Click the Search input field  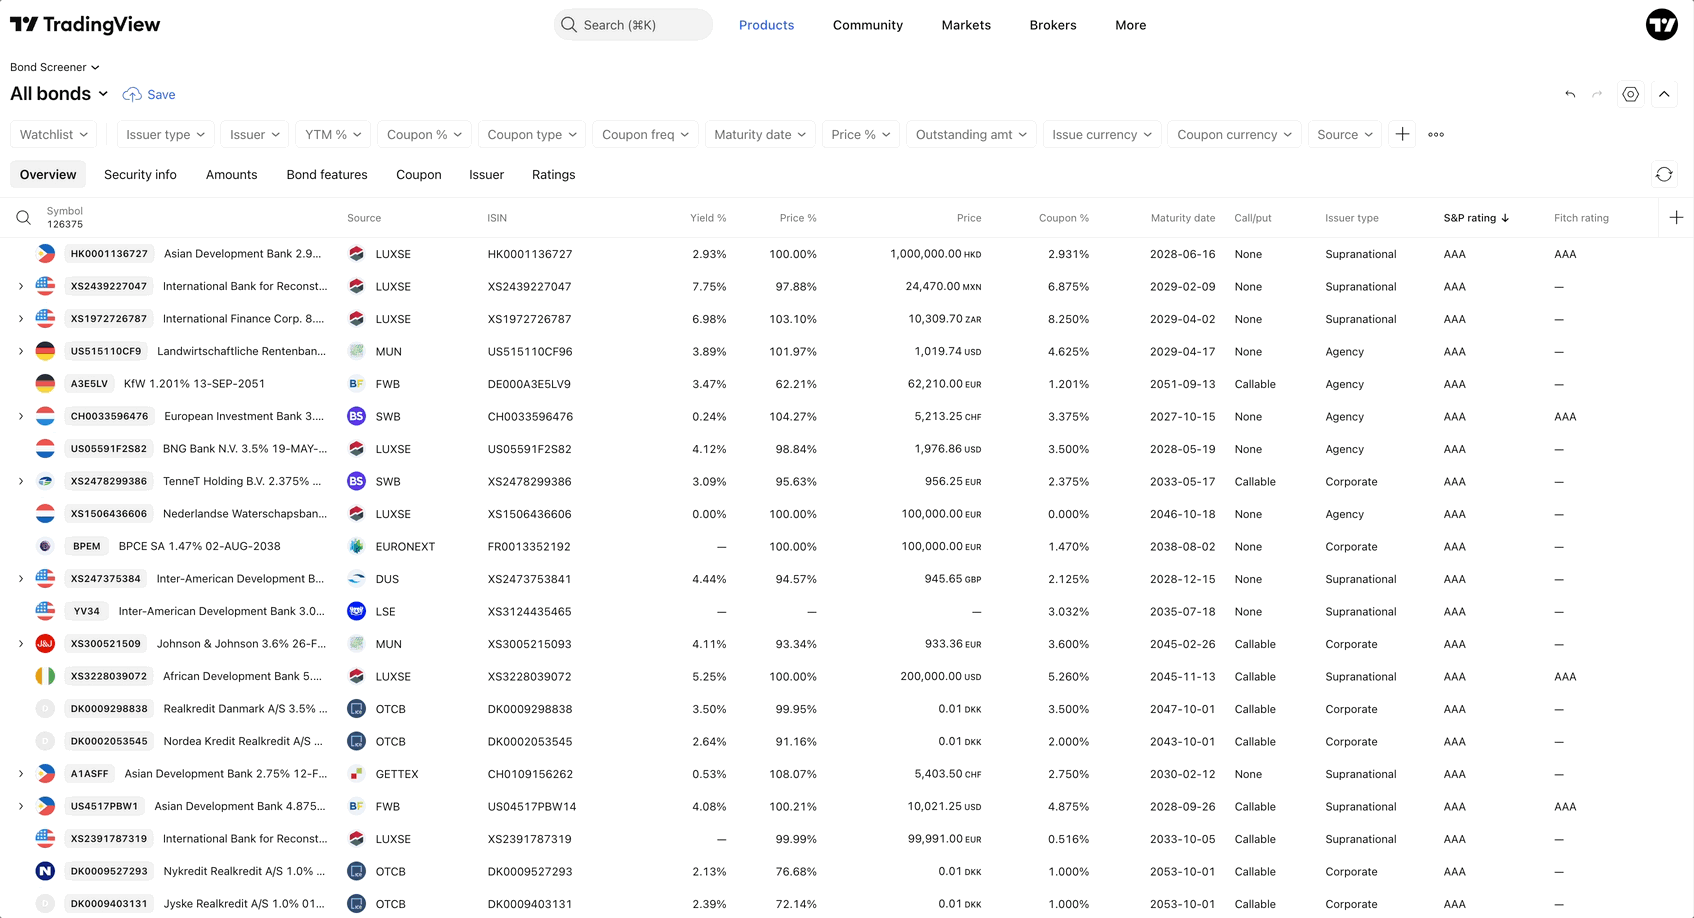click(633, 25)
